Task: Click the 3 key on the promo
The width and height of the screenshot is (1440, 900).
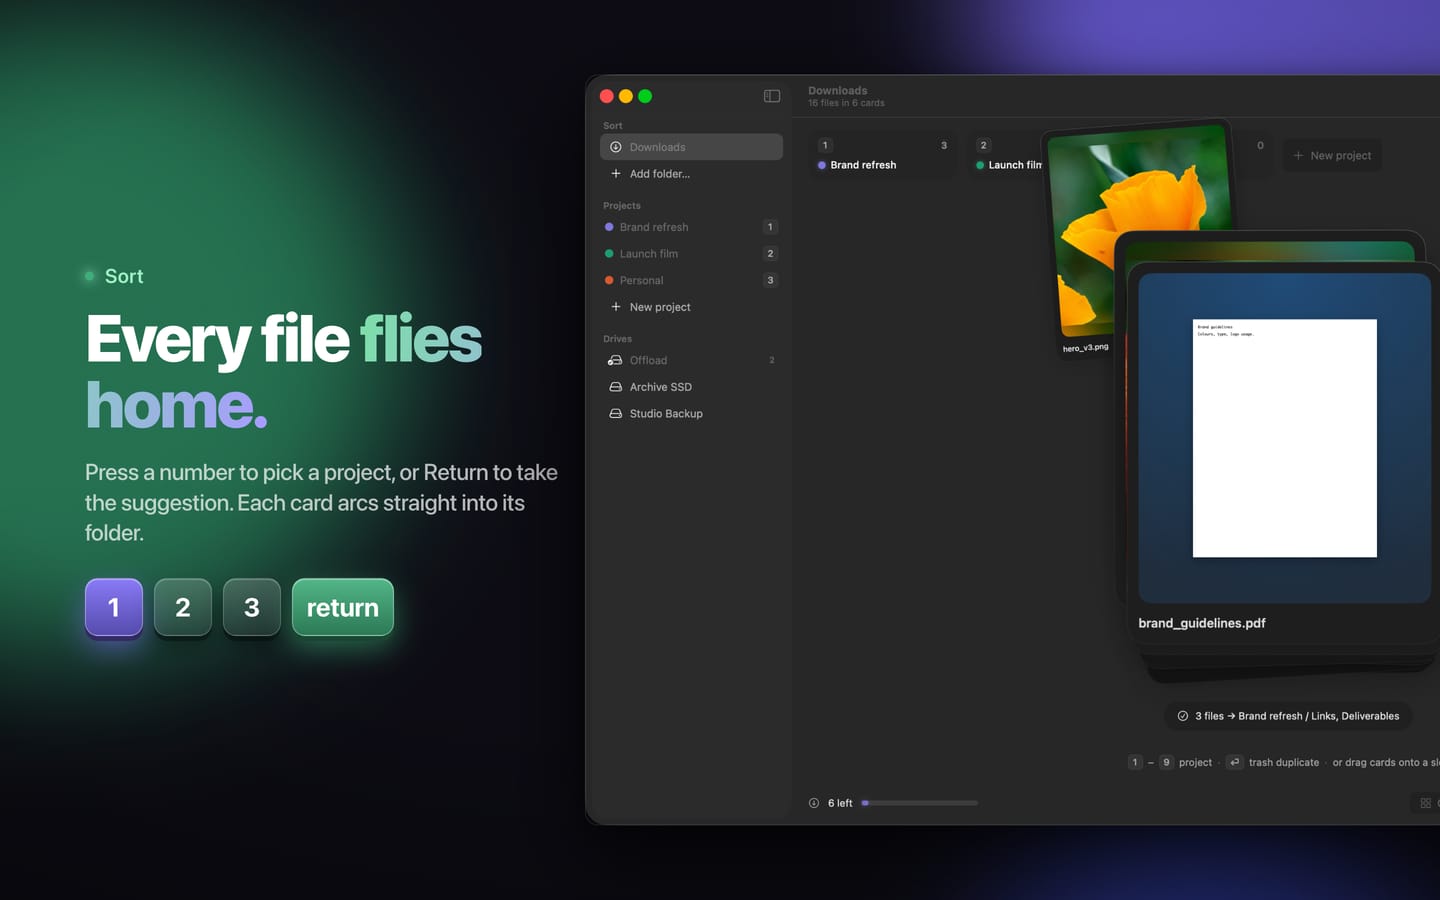Action: tap(252, 607)
